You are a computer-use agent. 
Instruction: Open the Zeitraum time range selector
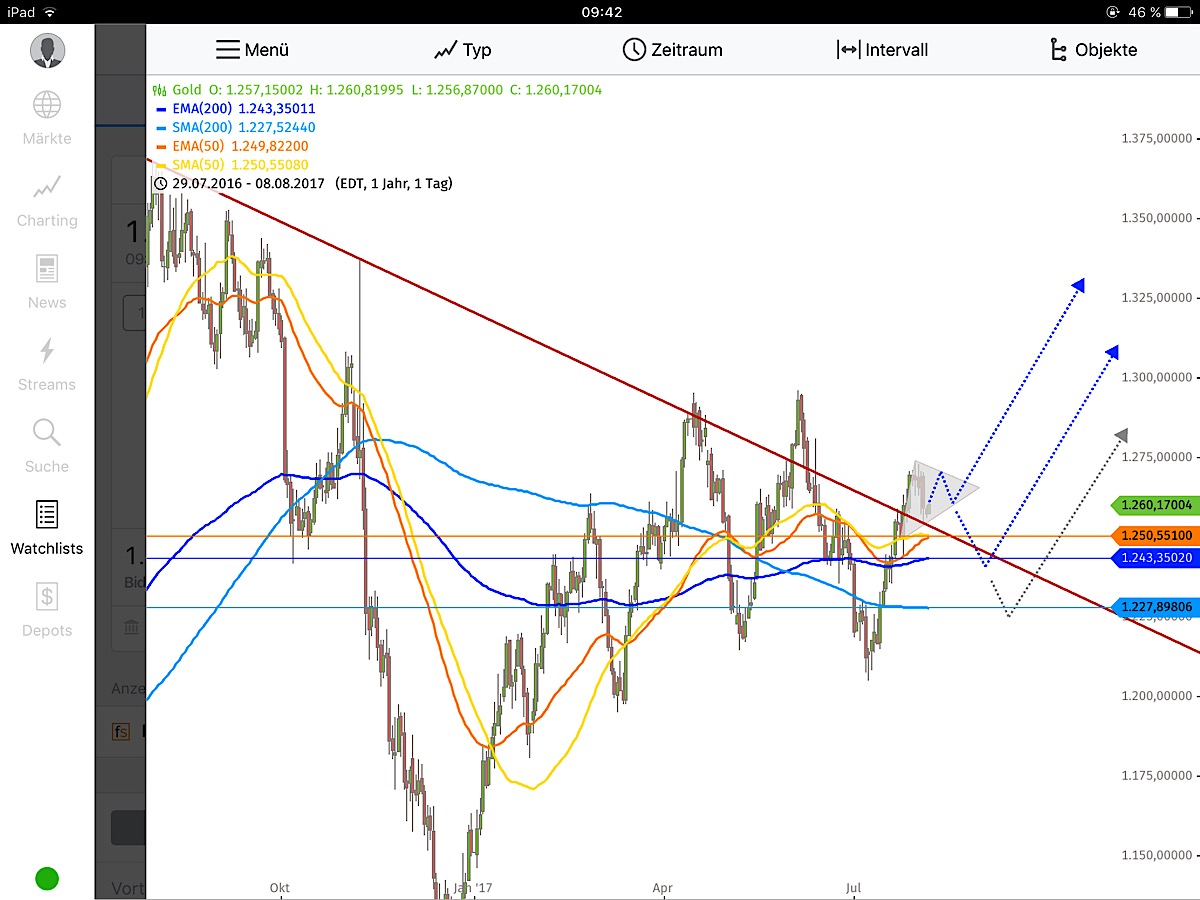(x=672, y=49)
